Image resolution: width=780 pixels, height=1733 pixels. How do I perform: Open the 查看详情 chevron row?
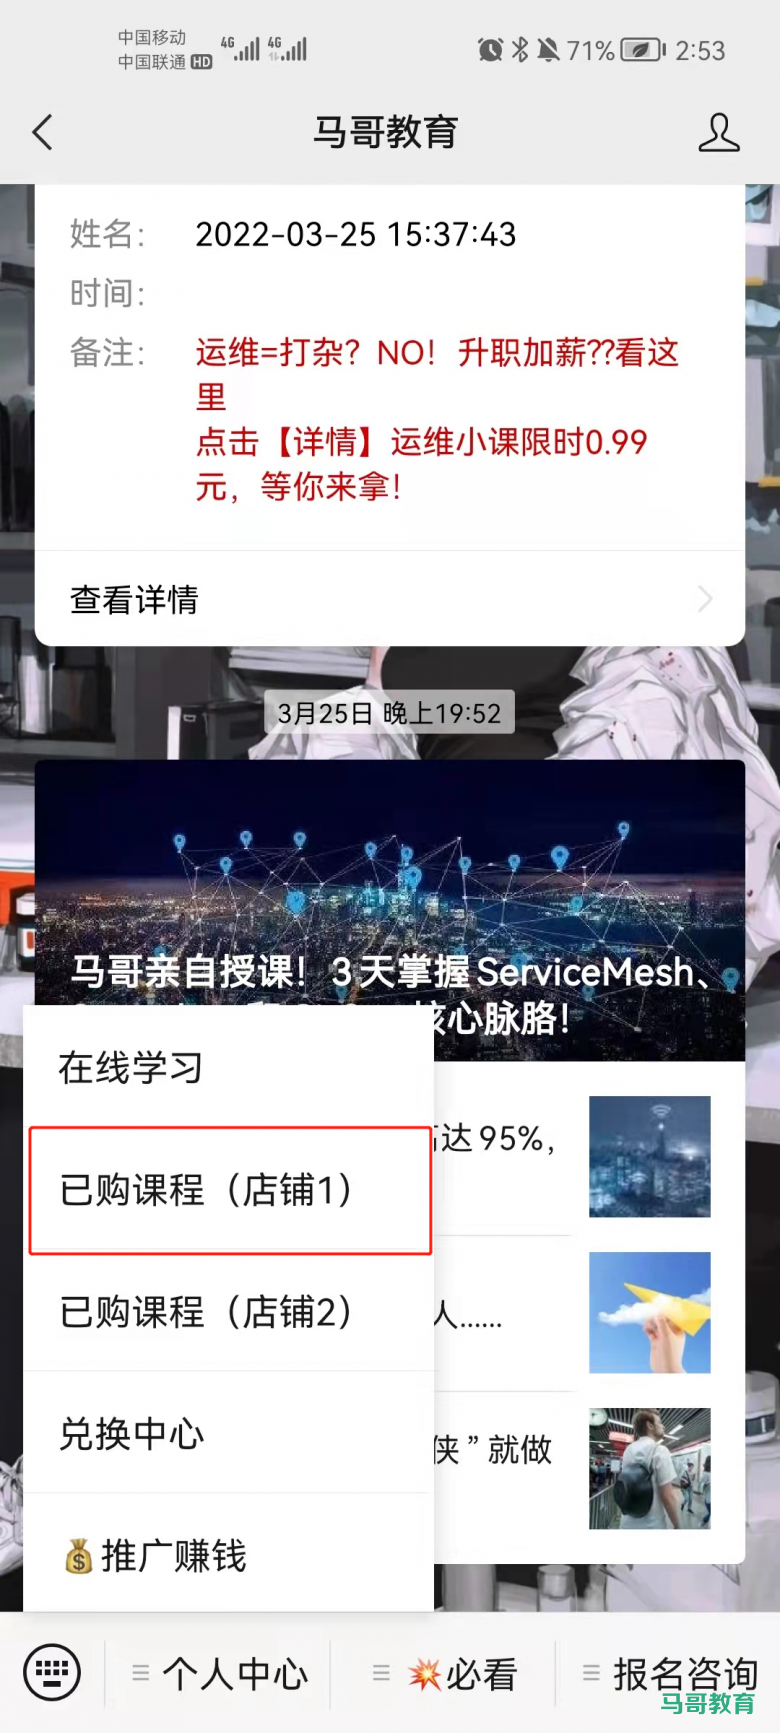[390, 599]
